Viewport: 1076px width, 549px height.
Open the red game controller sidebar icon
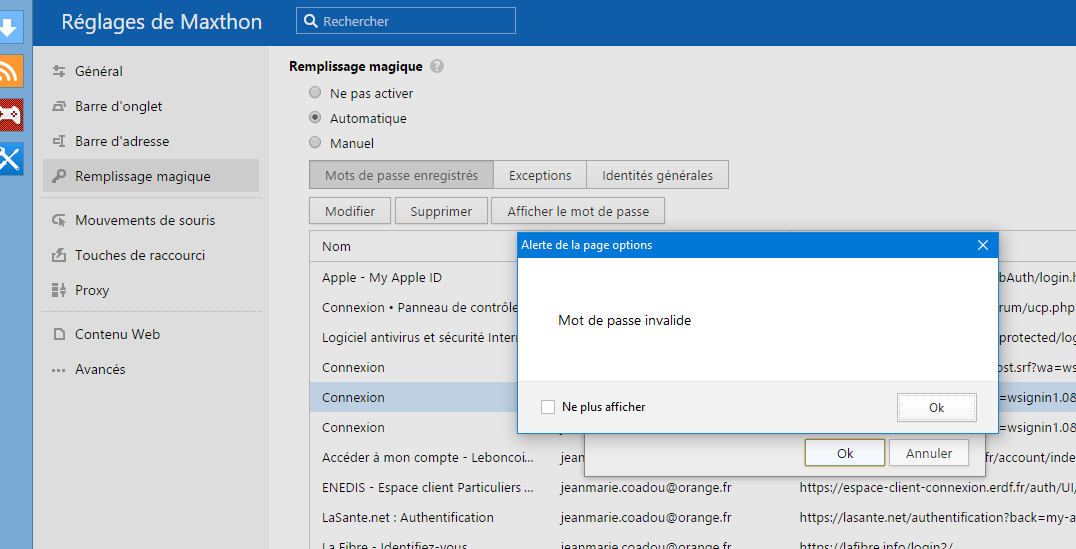click(x=10, y=115)
